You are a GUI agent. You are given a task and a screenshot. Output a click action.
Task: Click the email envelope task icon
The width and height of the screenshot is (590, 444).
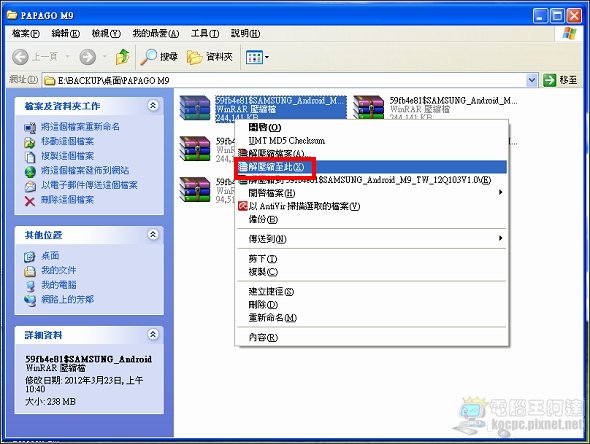(x=30, y=186)
